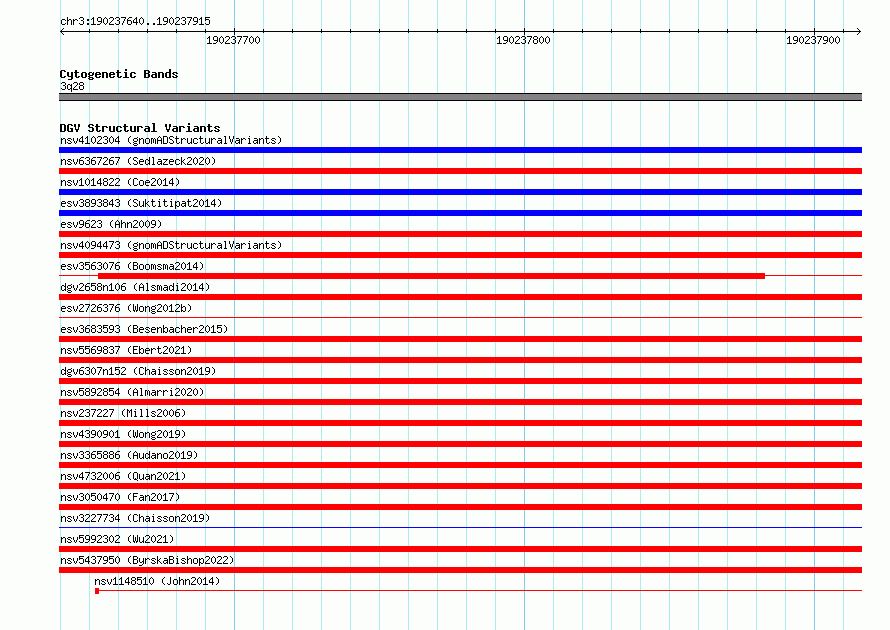This screenshot has width=890, height=630.
Task: Open nsv1148510 (John2014) label
Action: [x=157, y=581]
